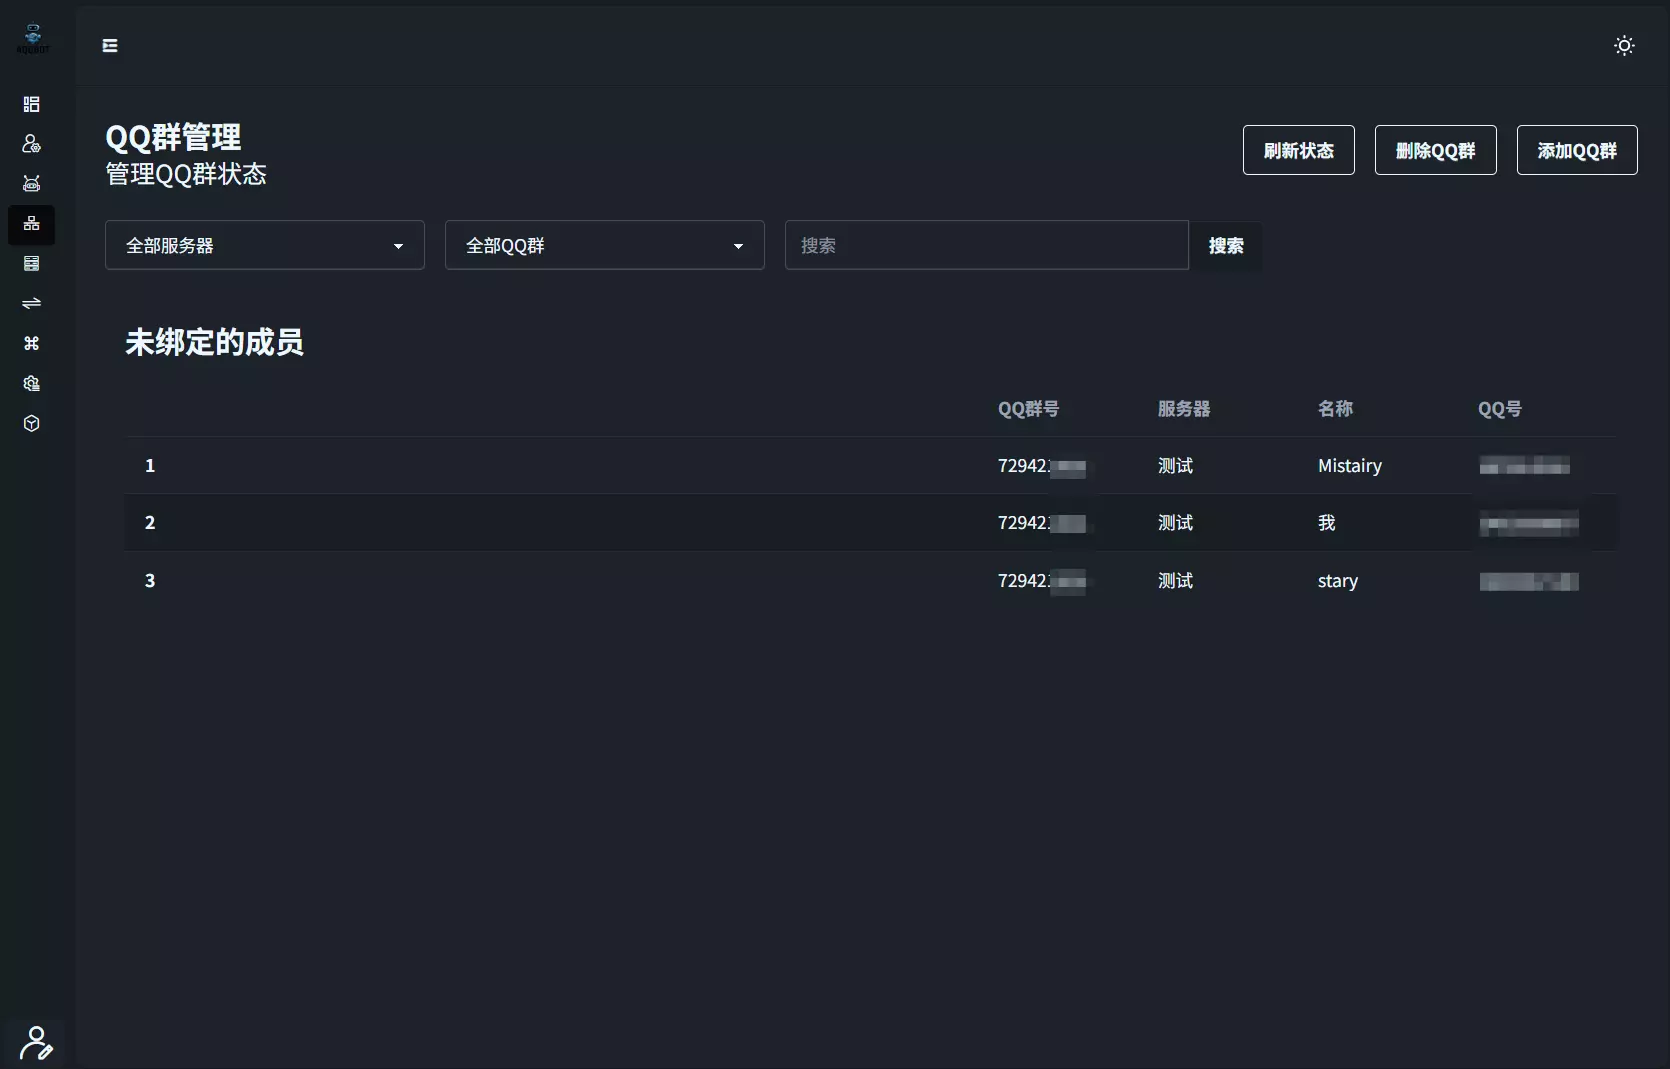The image size is (1670, 1069).
Task: Open the two-way arrows icon in sidebar
Action: 32,303
